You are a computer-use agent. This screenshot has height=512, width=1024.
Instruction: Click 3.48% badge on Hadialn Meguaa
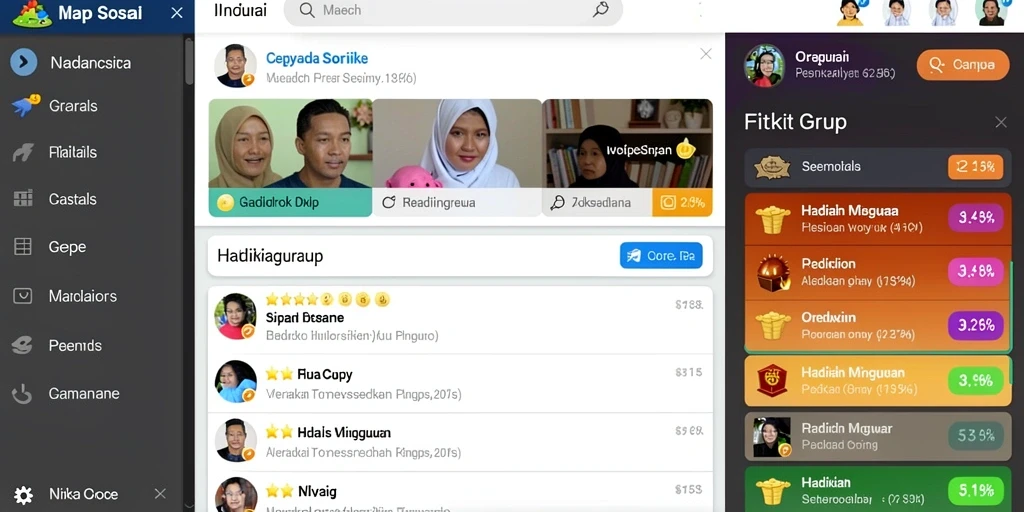click(976, 217)
